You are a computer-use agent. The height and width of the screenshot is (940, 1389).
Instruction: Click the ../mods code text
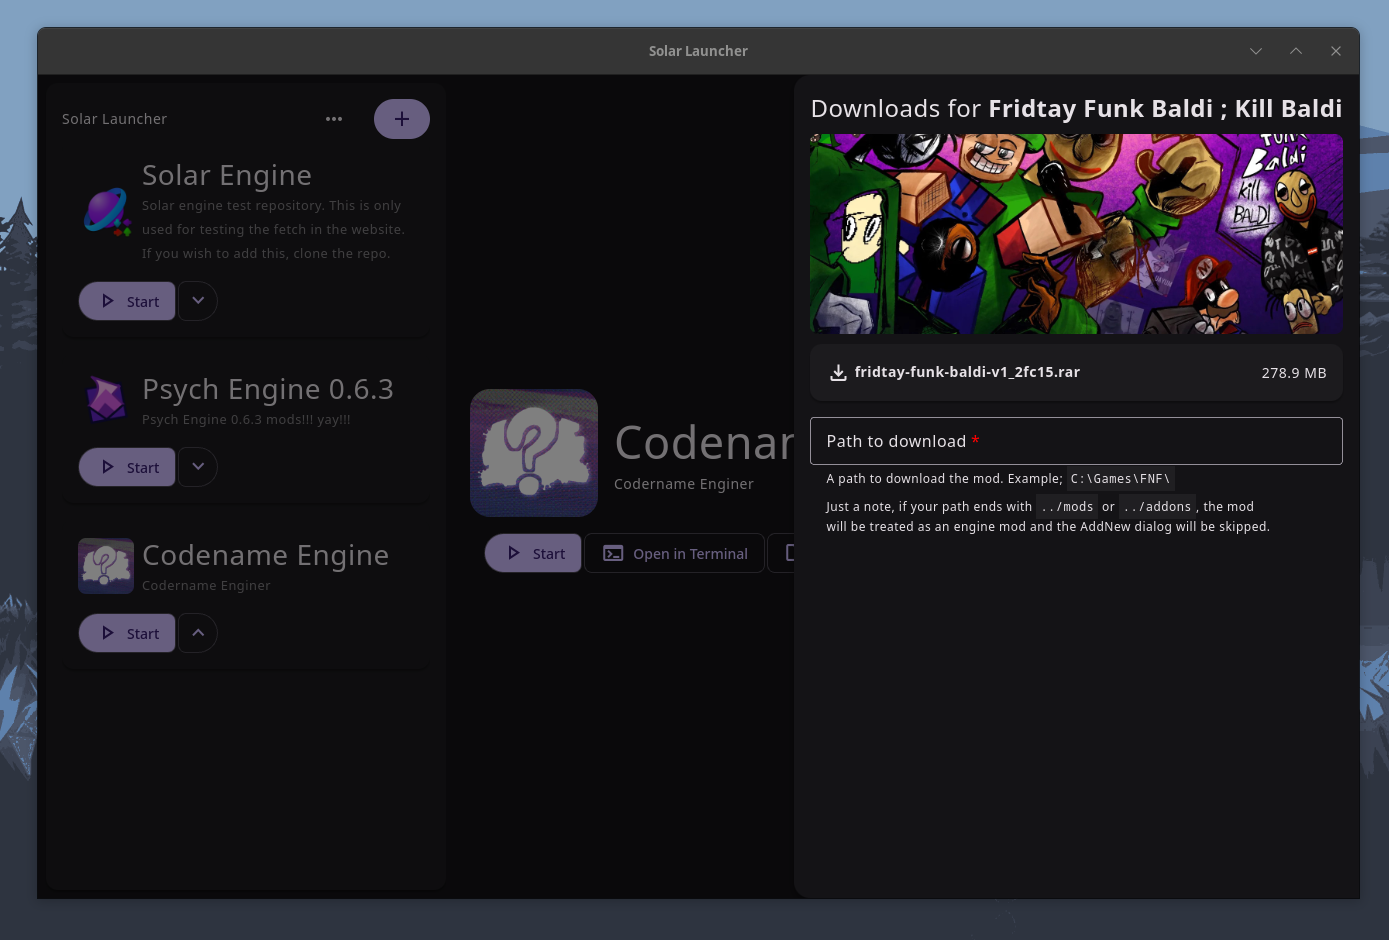(x=1067, y=506)
